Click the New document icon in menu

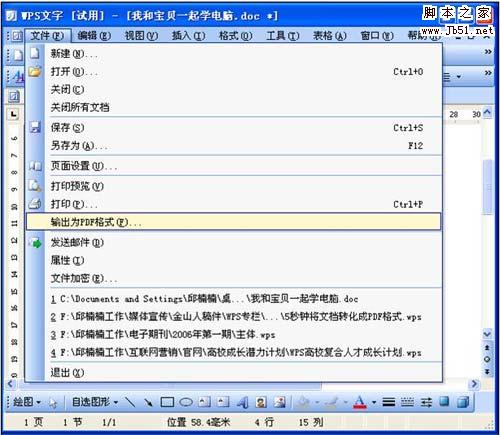tap(35, 53)
